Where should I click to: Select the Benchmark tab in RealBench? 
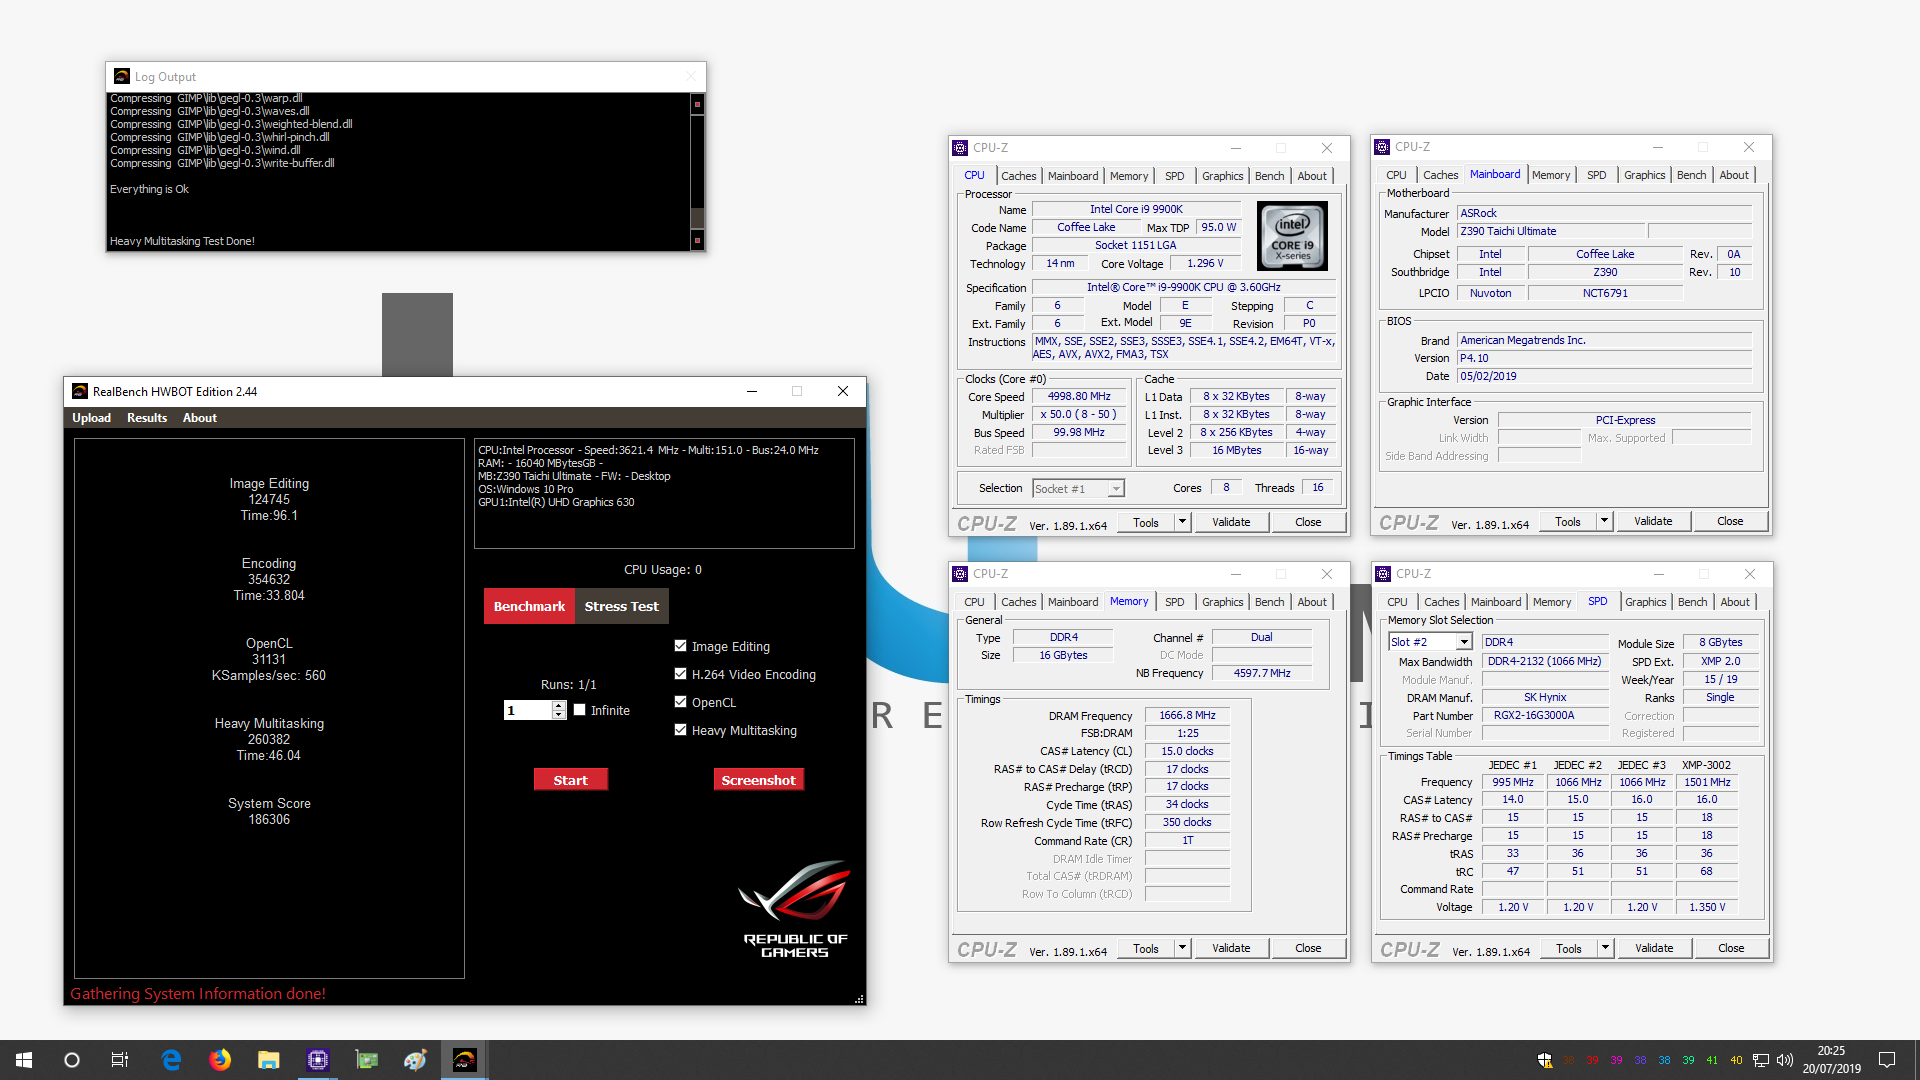point(529,606)
